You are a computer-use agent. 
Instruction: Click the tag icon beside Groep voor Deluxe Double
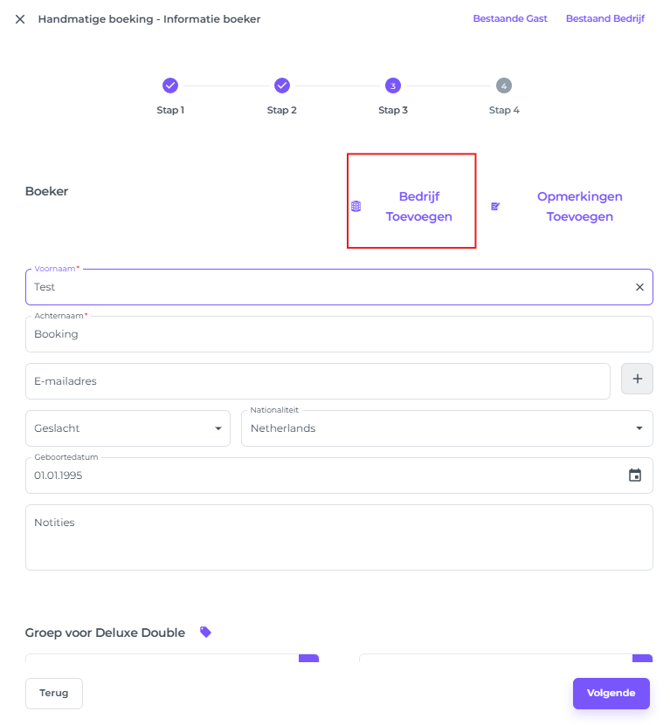pyautogui.click(x=206, y=632)
